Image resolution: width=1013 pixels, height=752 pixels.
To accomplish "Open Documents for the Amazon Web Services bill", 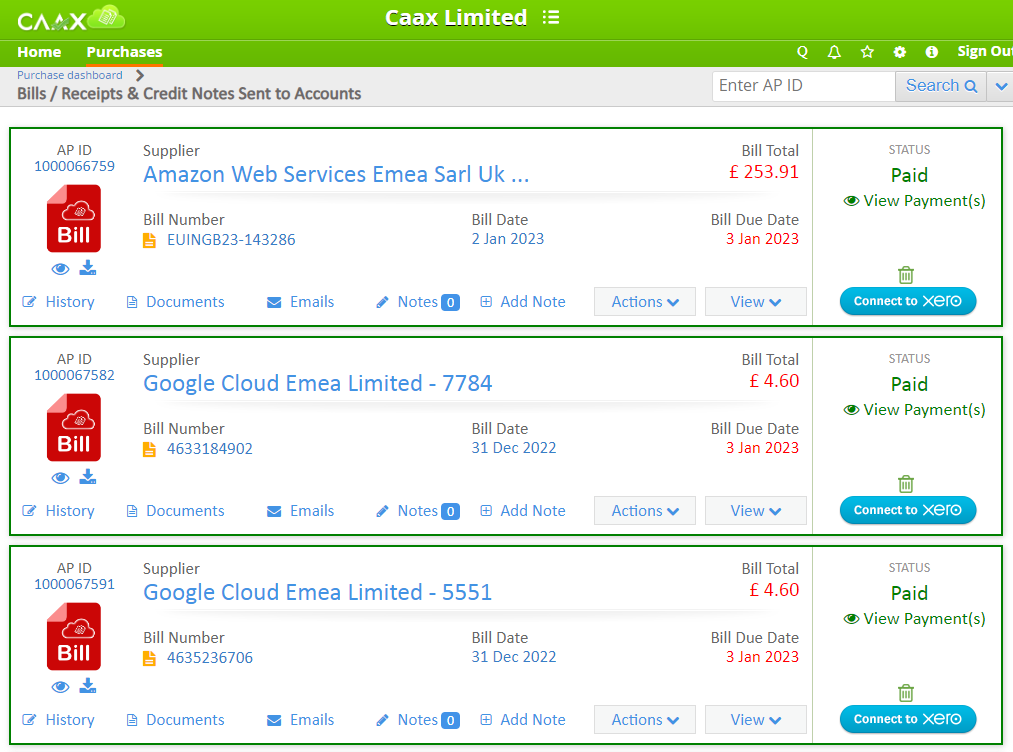I will click(175, 302).
